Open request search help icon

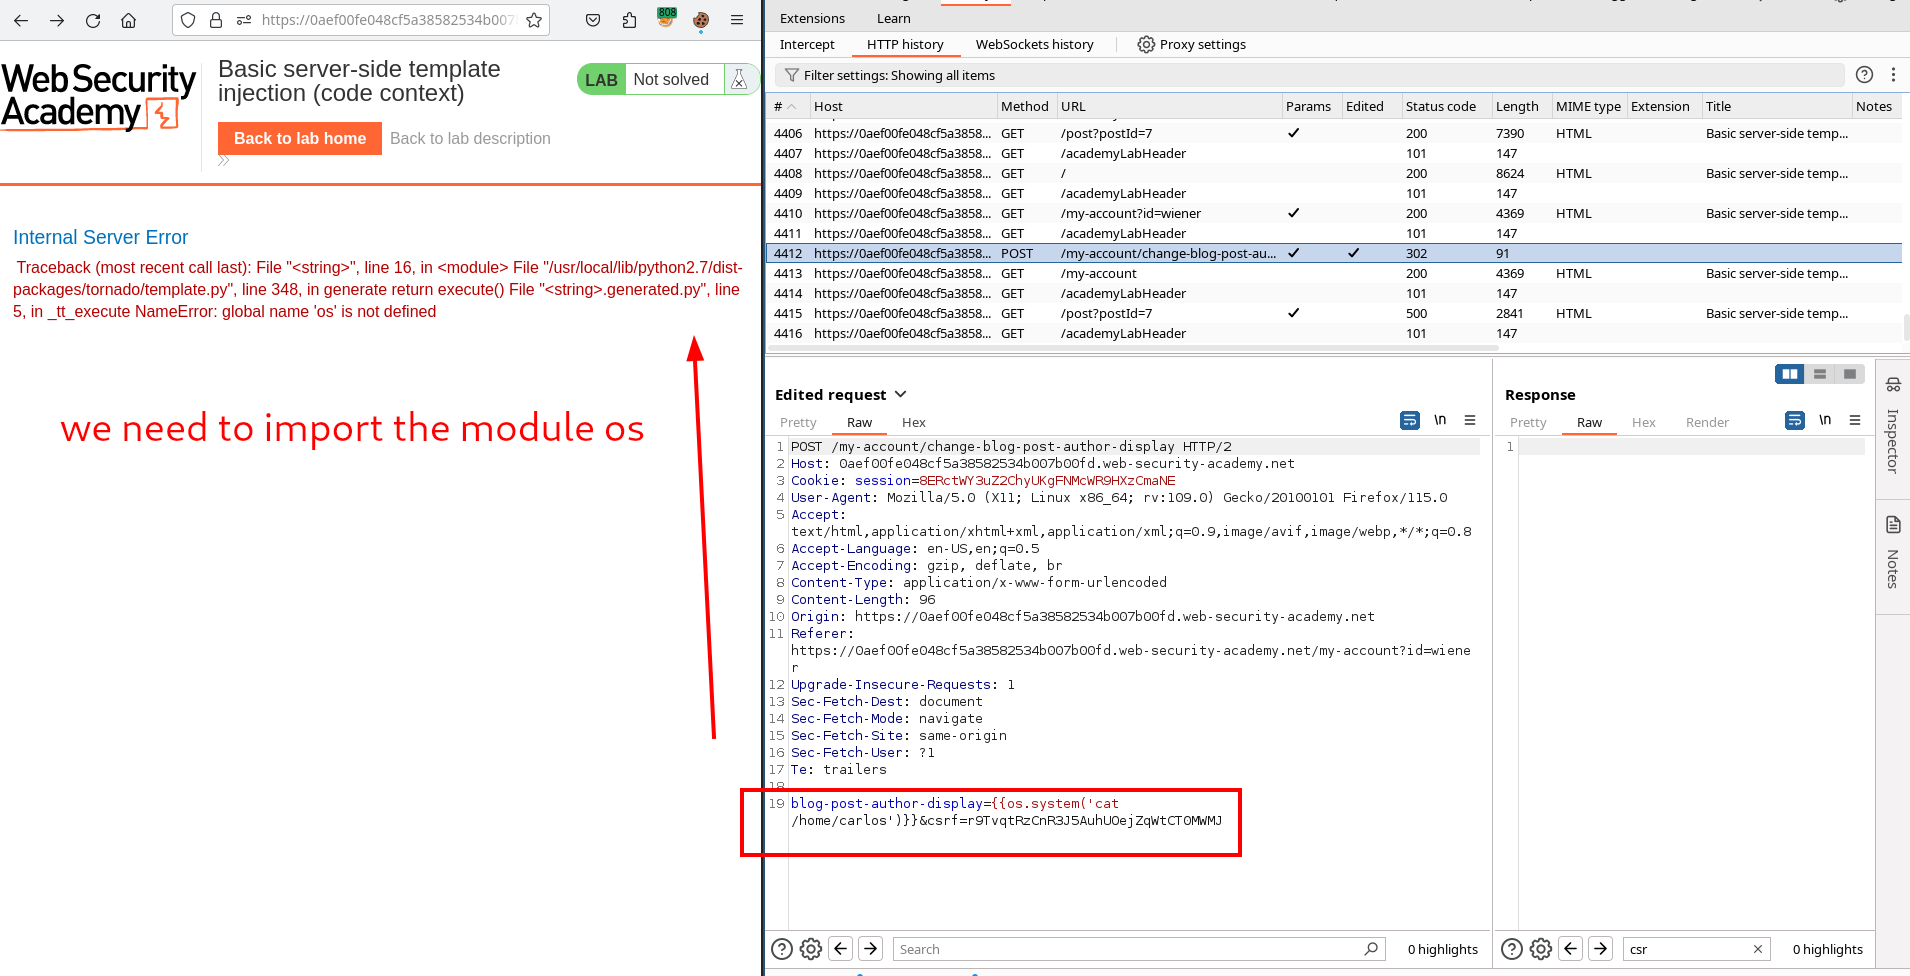(782, 949)
